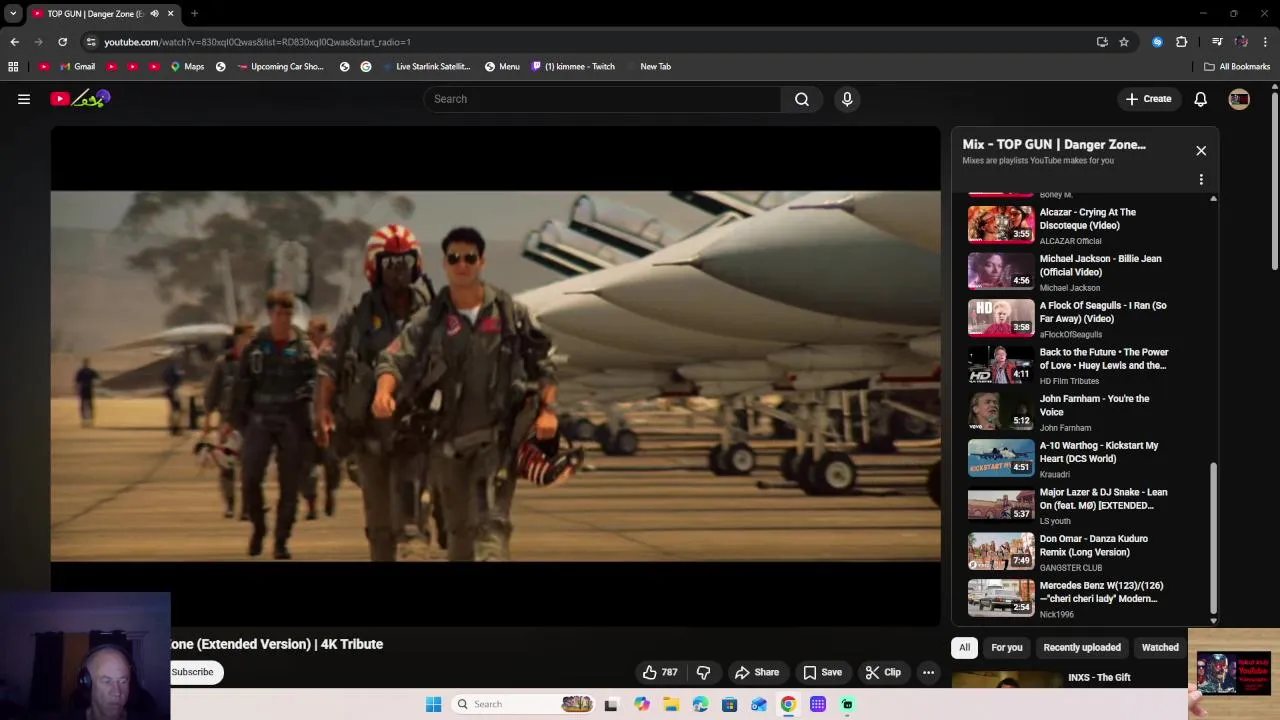The image size is (1280, 720).
Task: Click the magnifier search button
Action: 802,99
